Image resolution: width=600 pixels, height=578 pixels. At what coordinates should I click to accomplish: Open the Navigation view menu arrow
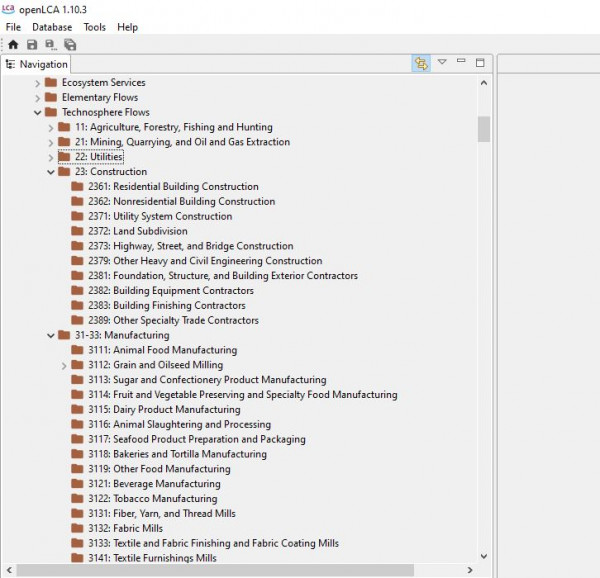pos(442,62)
